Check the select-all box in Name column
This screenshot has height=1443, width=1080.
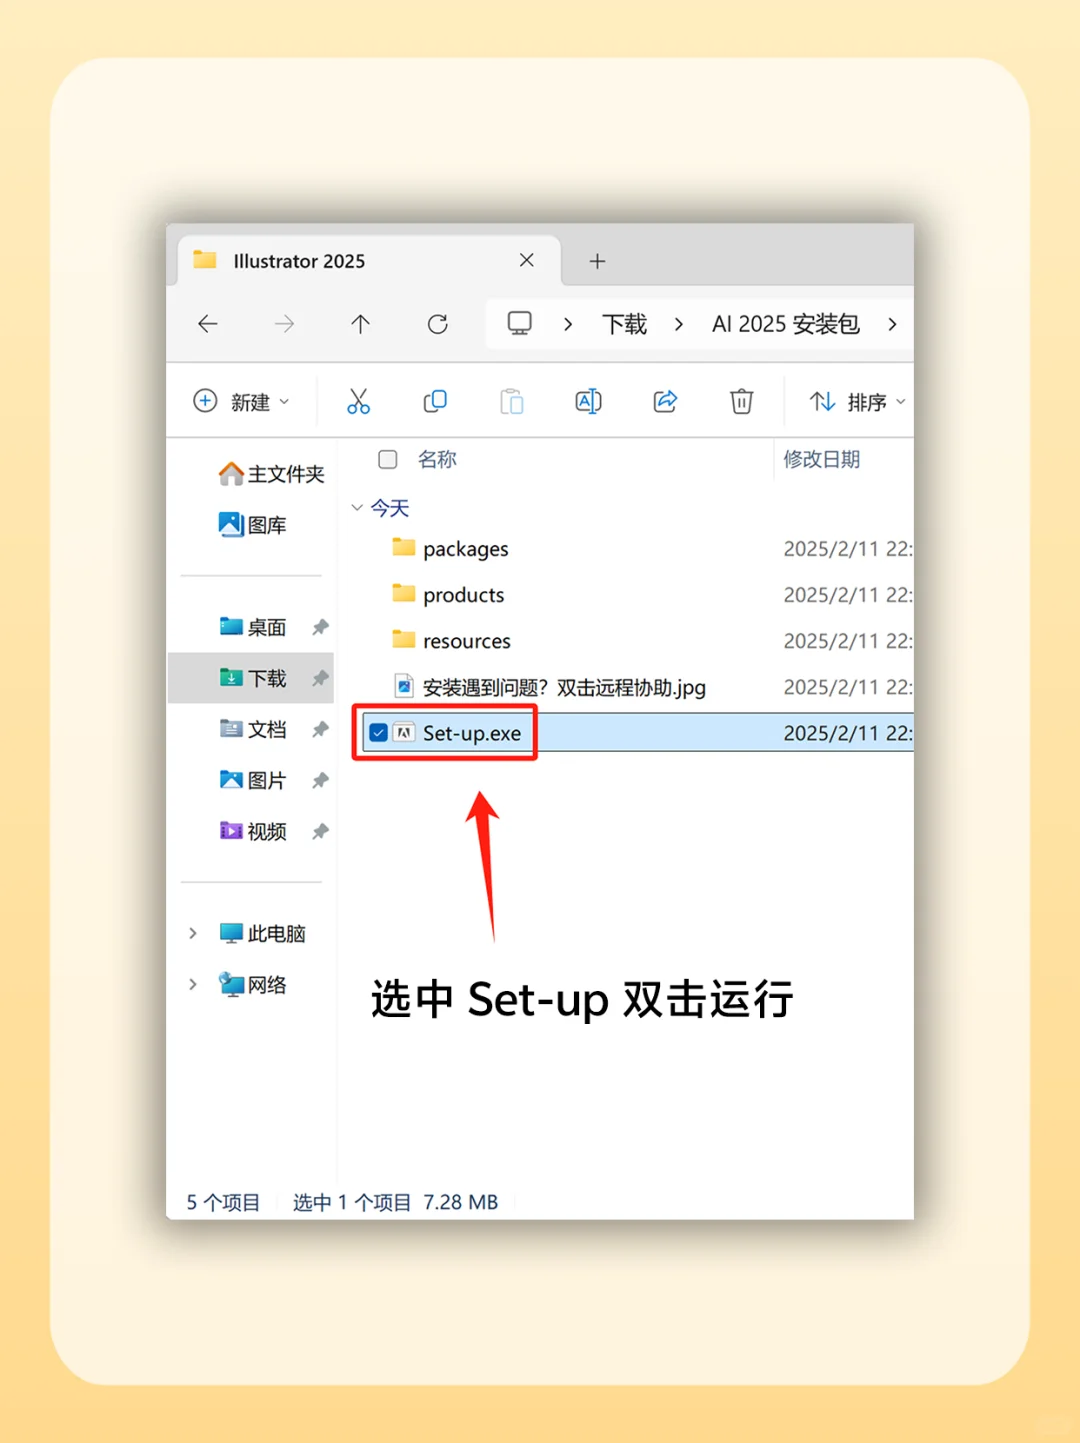[387, 460]
